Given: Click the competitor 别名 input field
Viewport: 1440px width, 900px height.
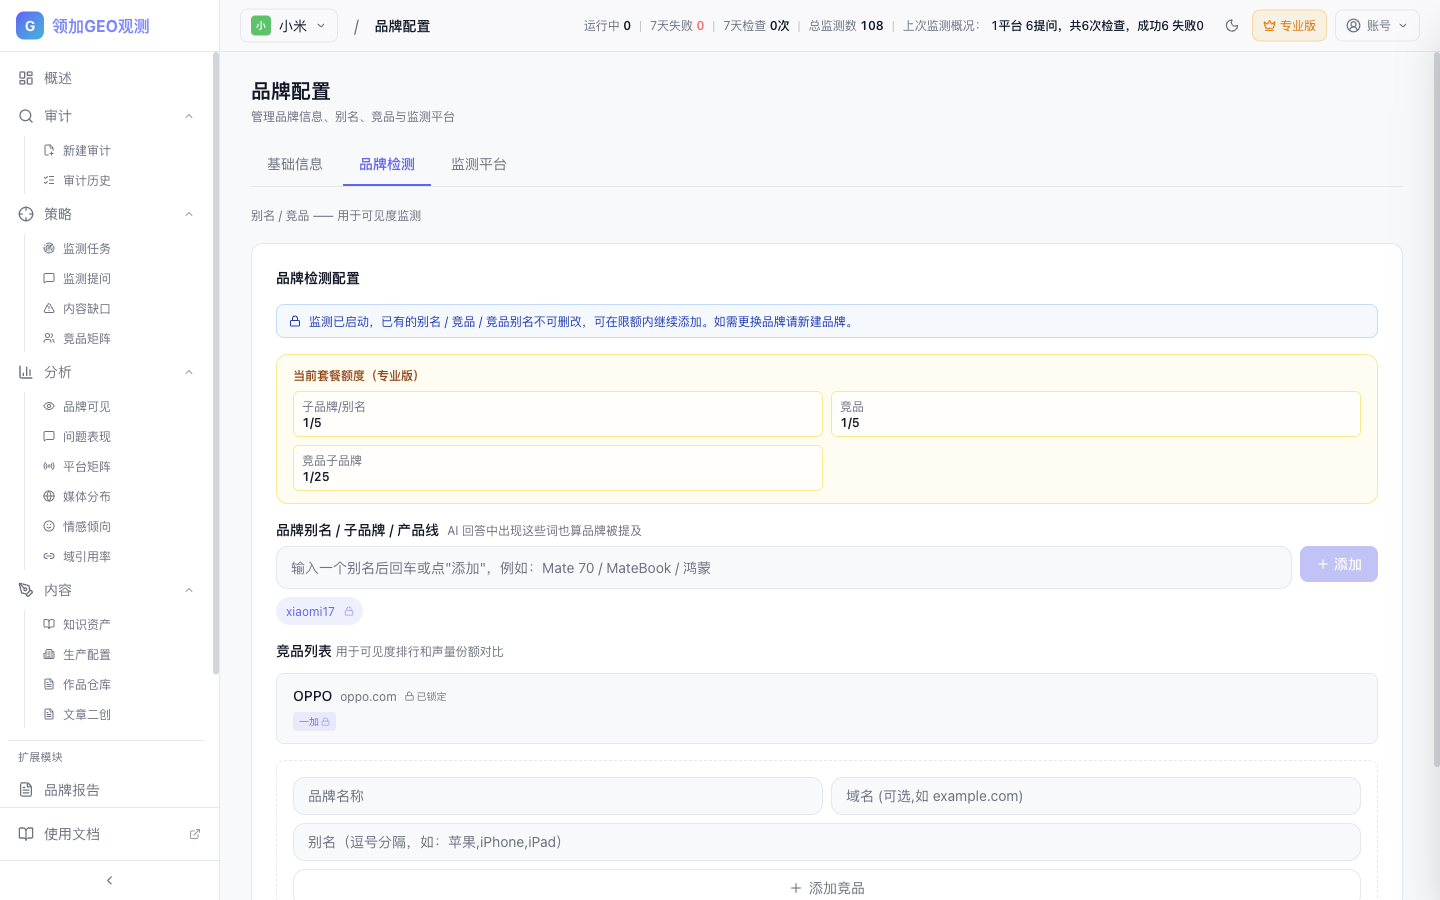Looking at the screenshot, I should click(827, 842).
